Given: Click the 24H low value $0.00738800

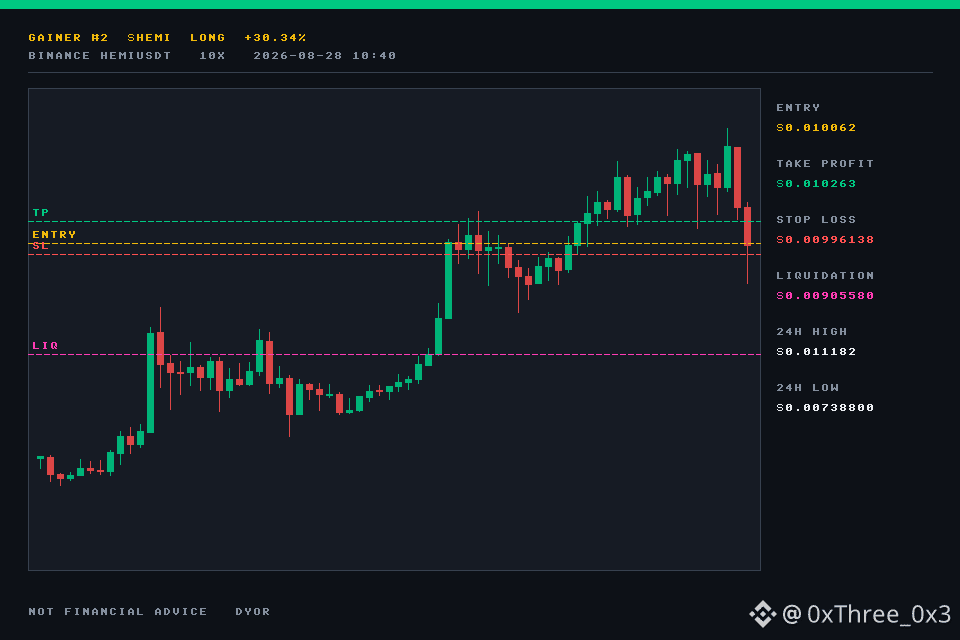Looking at the screenshot, I should pyautogui.click(x=825, y=408).
